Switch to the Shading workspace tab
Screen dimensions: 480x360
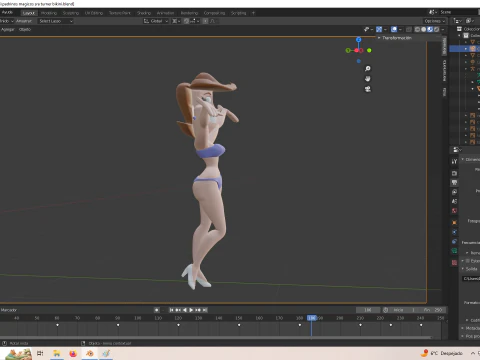(x=144, y=13)
